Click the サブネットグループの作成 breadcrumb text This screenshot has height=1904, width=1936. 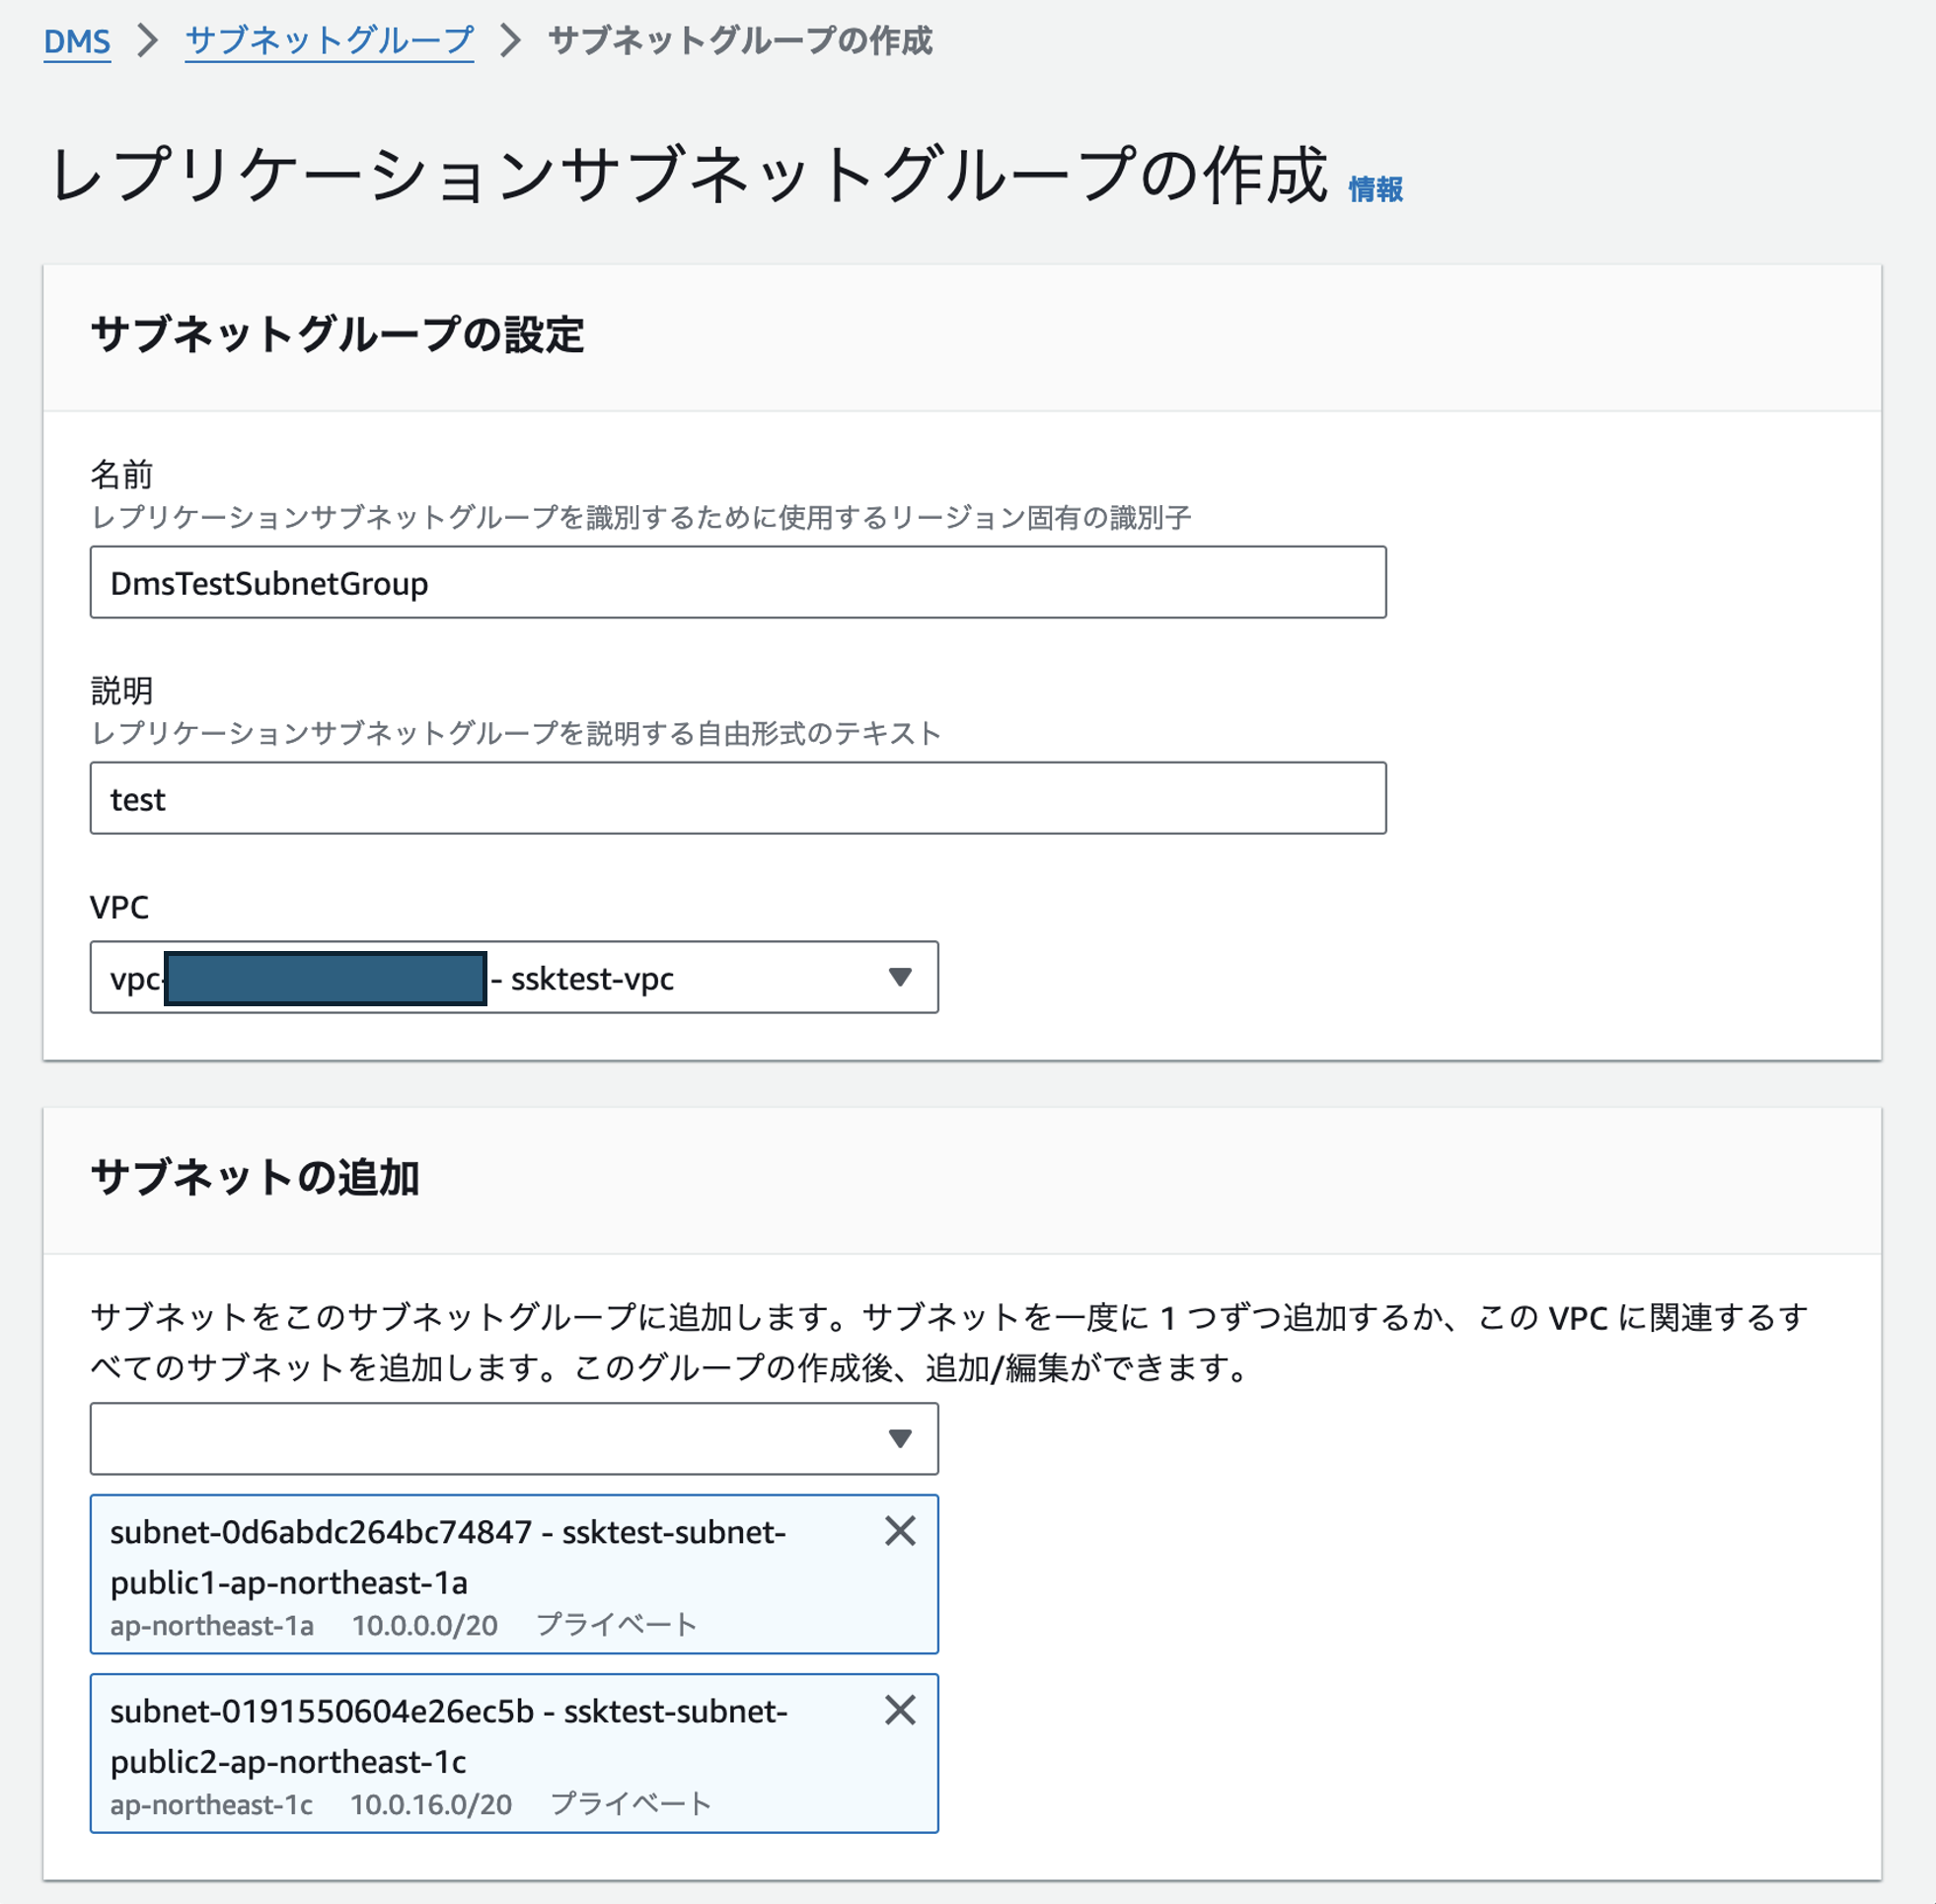coord(740,41)
